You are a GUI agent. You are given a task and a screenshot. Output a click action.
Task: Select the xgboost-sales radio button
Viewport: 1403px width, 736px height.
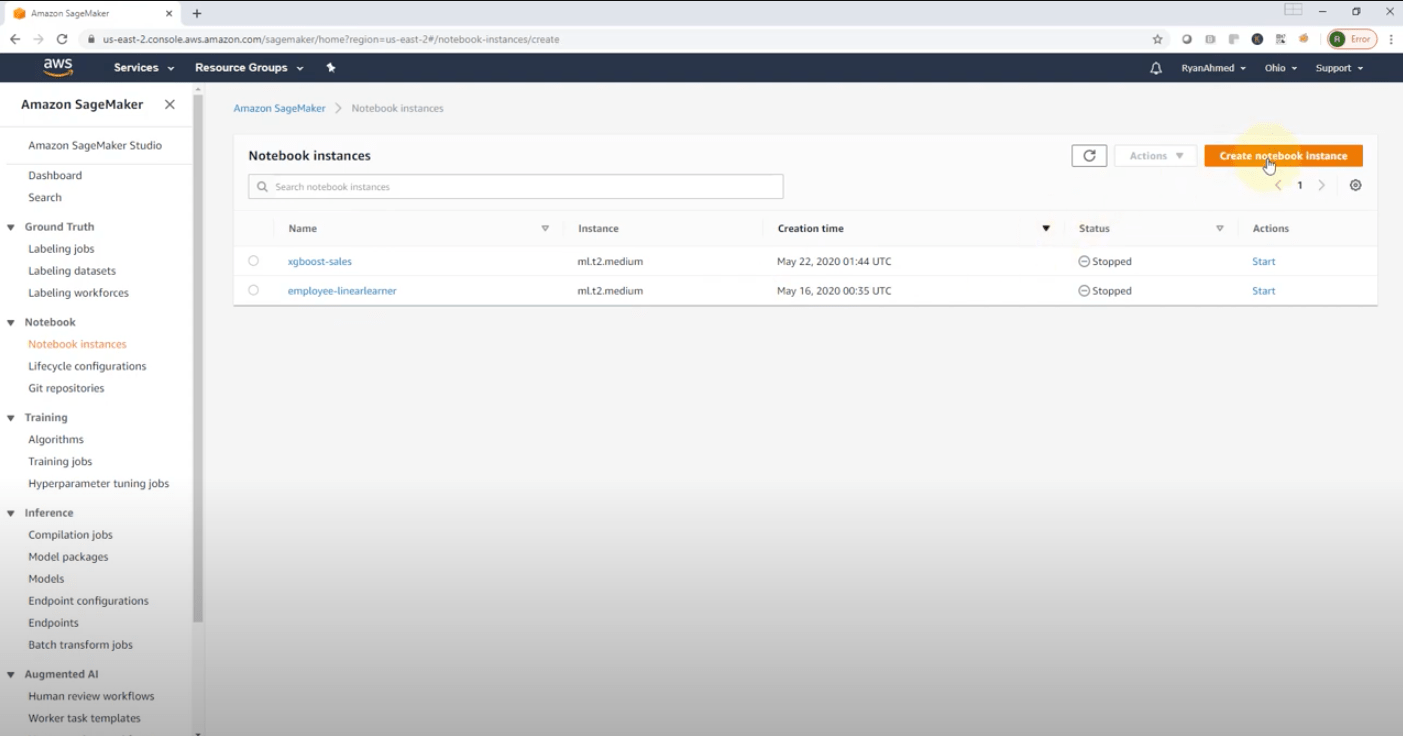pyautogui.click(x=253, y=261)
